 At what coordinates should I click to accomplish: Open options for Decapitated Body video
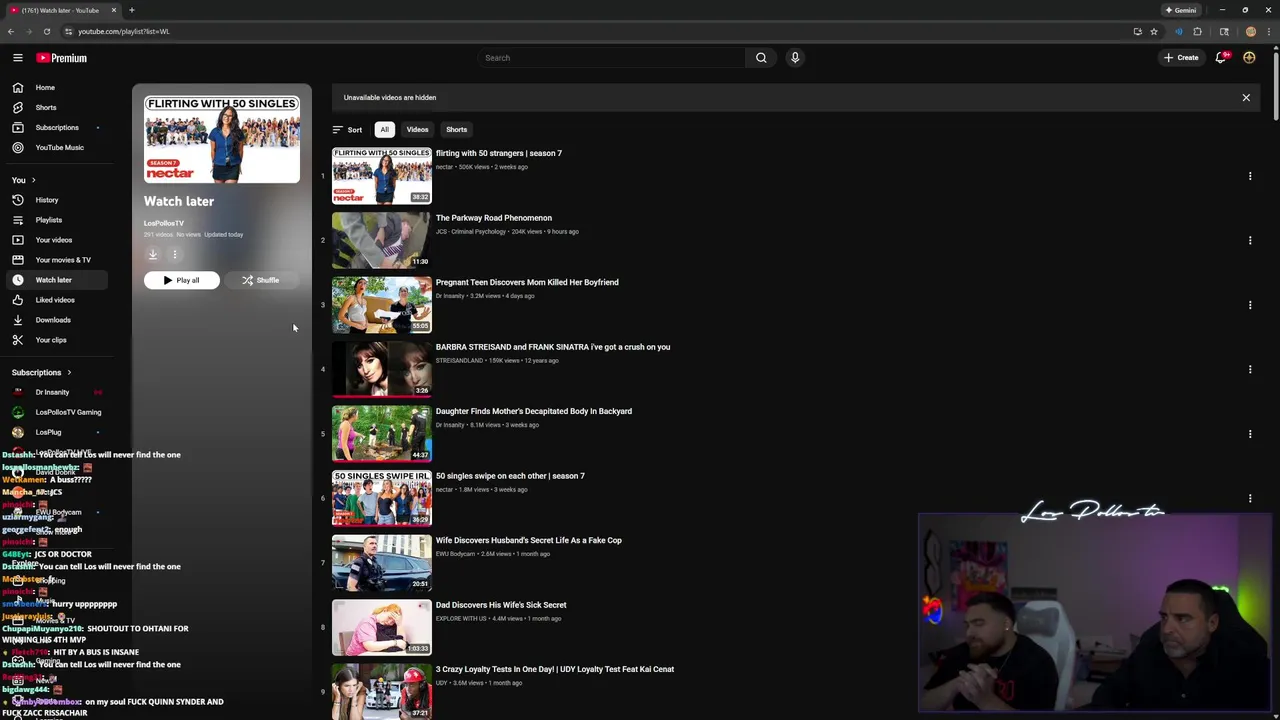click(1249, 434)
